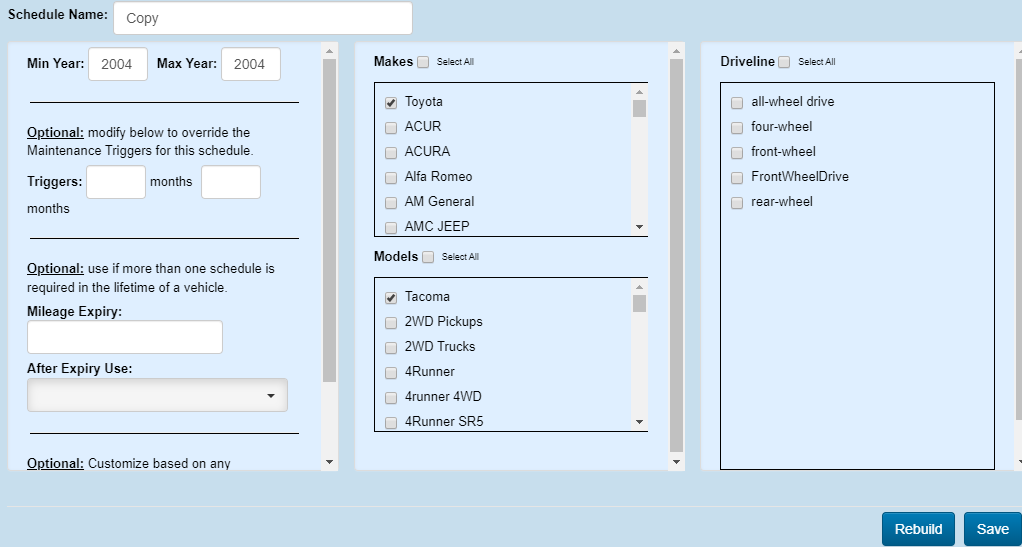
Task: Click the first Triggers months field
Action: [116, 182]
